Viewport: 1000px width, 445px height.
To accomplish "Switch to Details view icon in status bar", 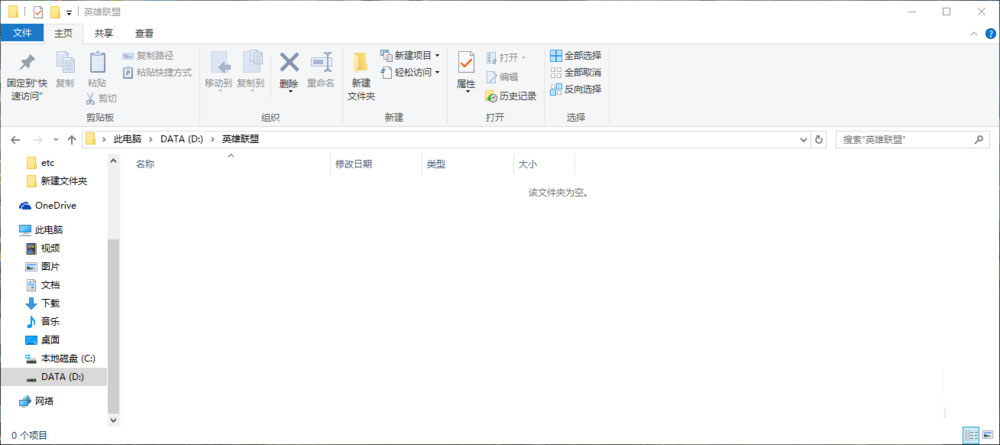I will (x=972, y=435).
